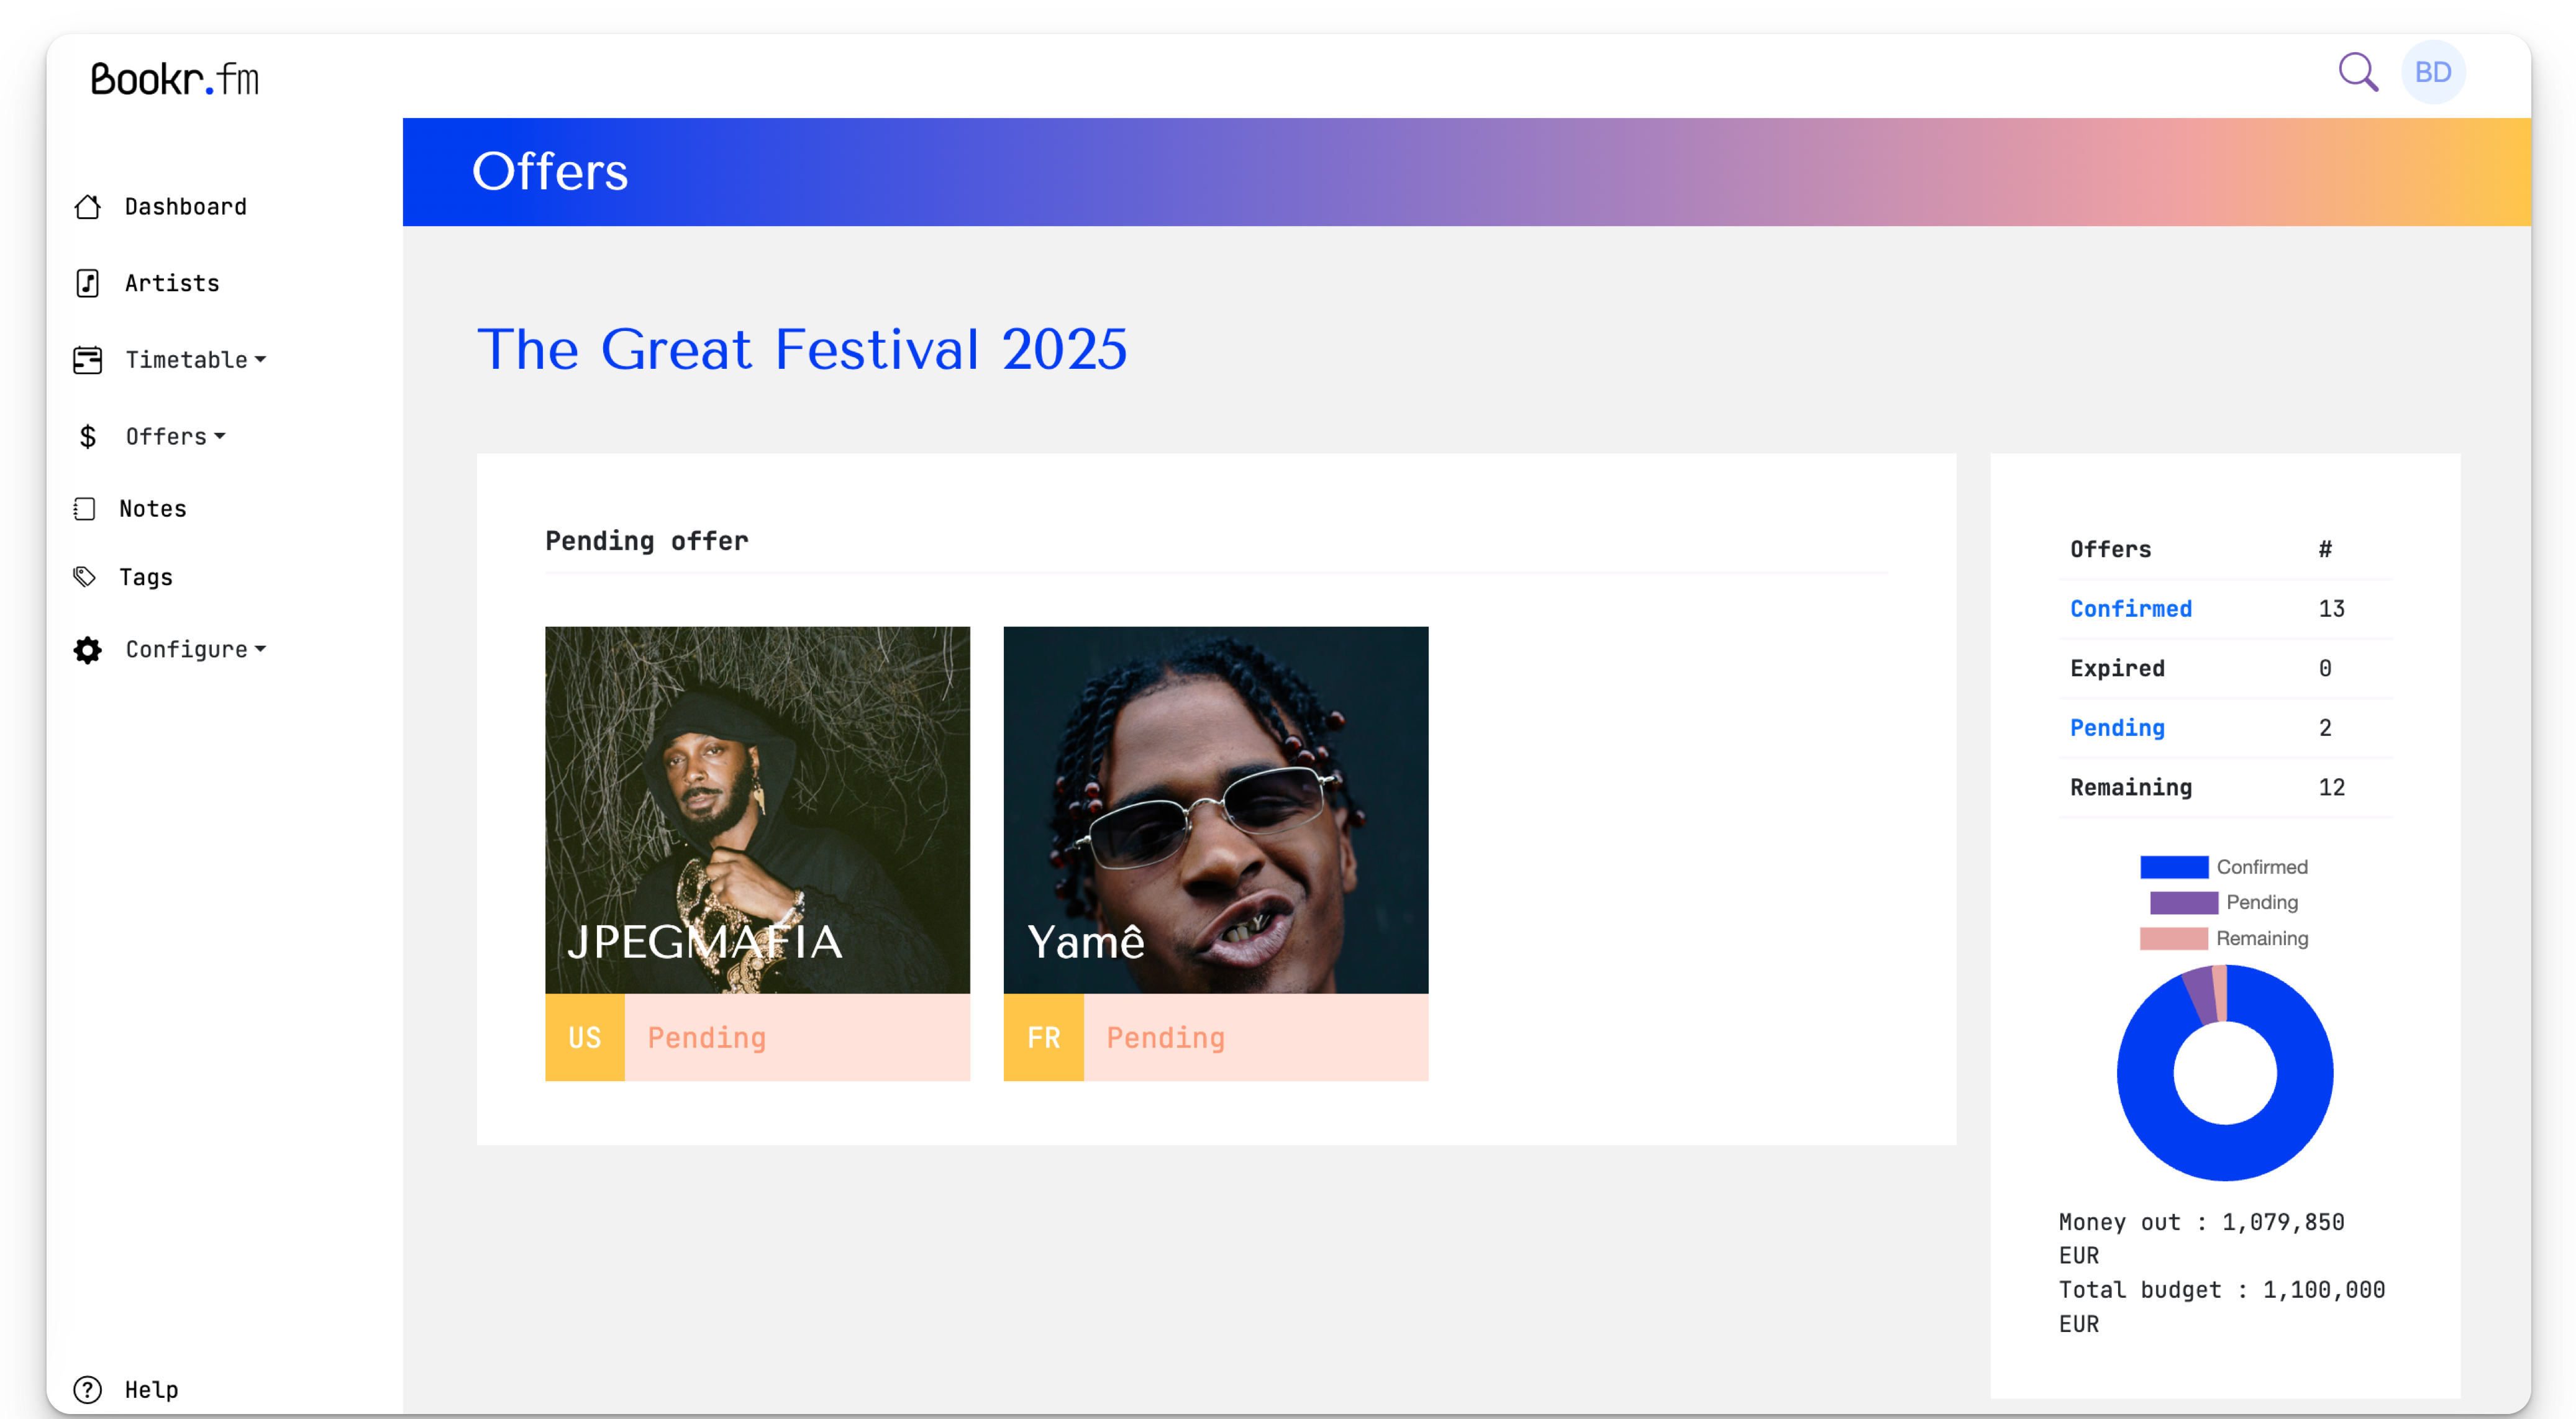
Task: Expand the Timetable dropdown menu
Action: (x=196, y=360)
